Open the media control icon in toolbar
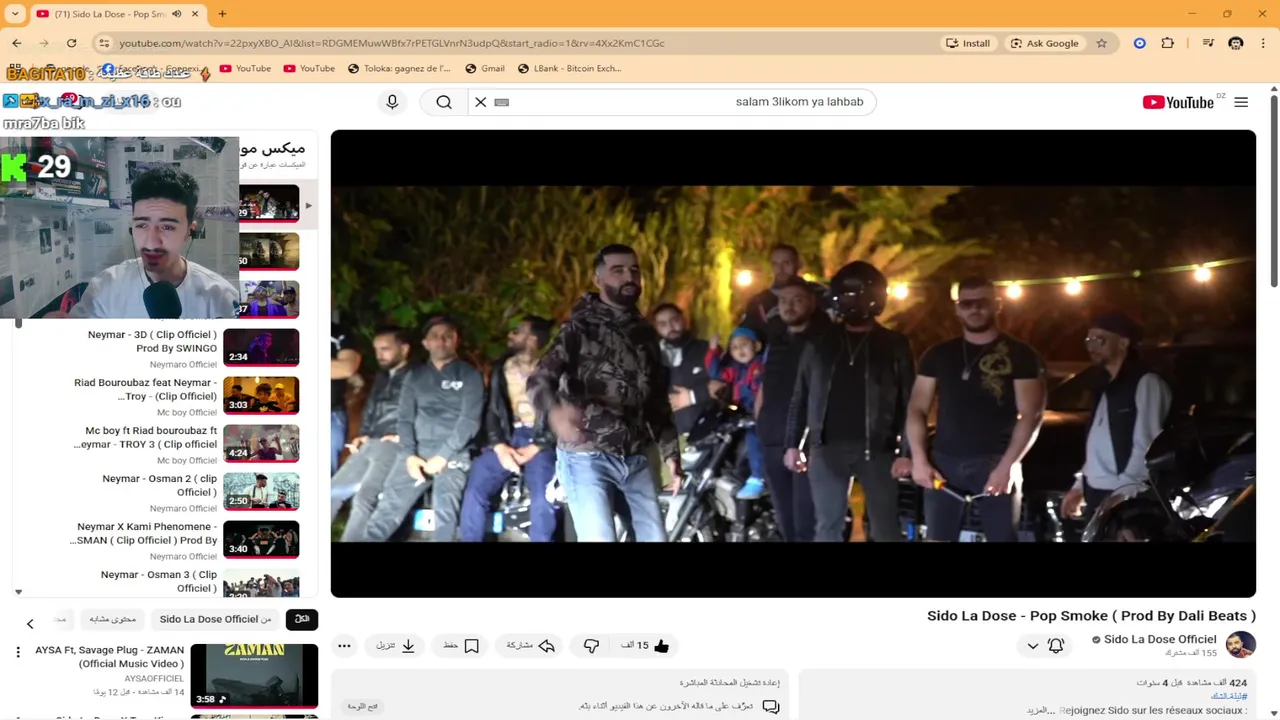This screenshot has height=720, width=1280. tap(1208, 43)
